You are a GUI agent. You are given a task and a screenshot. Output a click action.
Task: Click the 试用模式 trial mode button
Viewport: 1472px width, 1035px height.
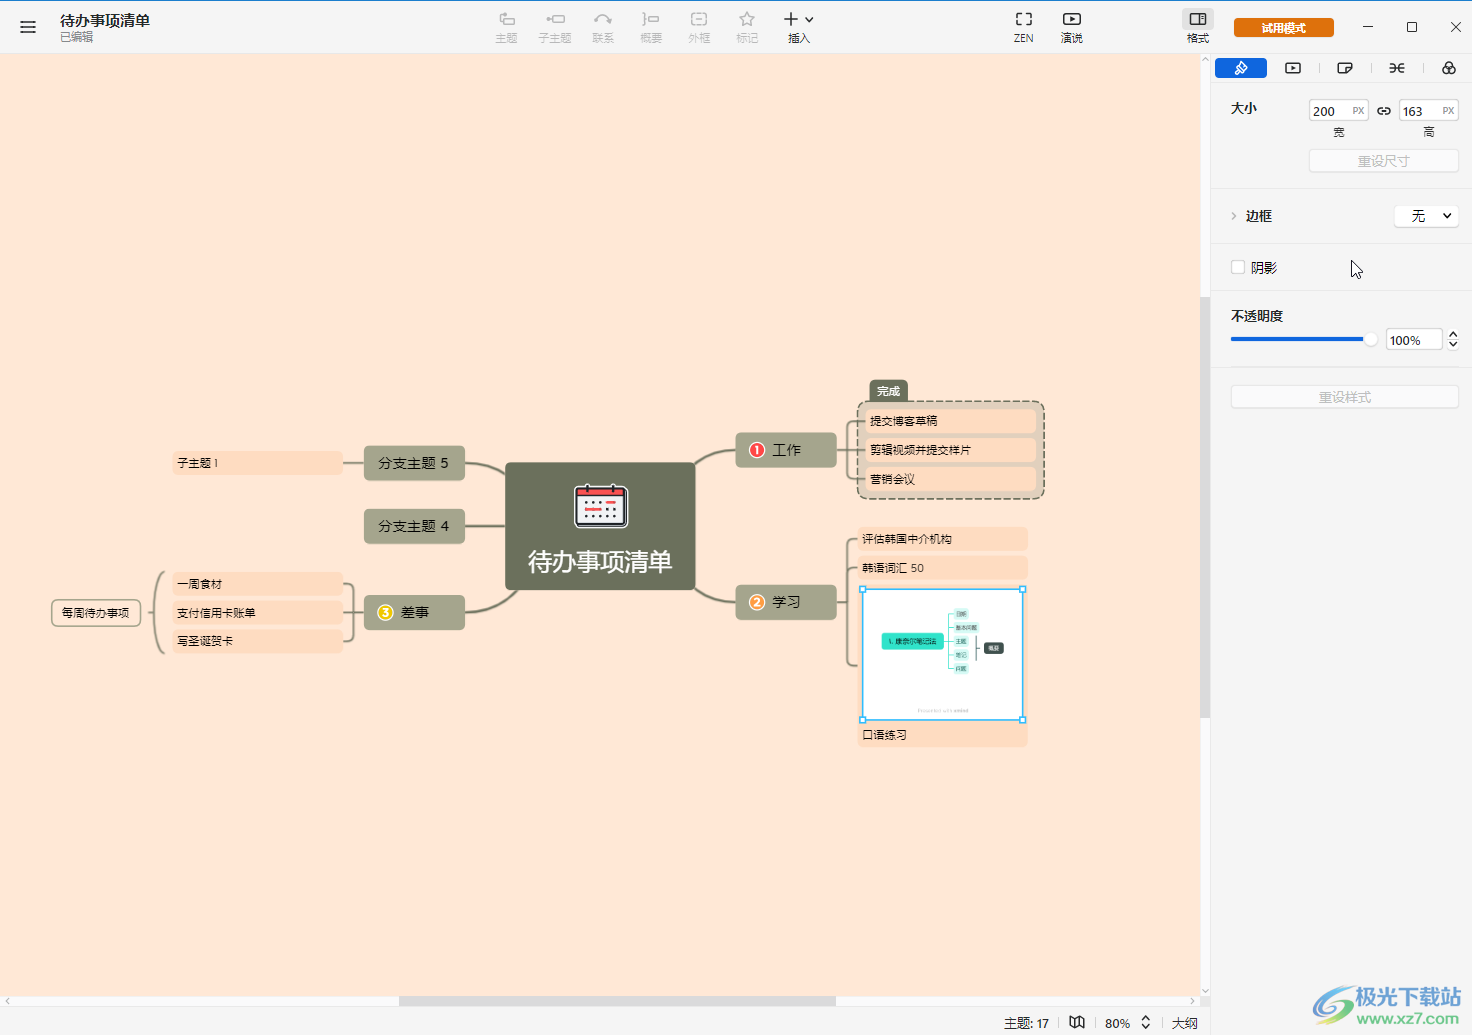(1284, 28)
